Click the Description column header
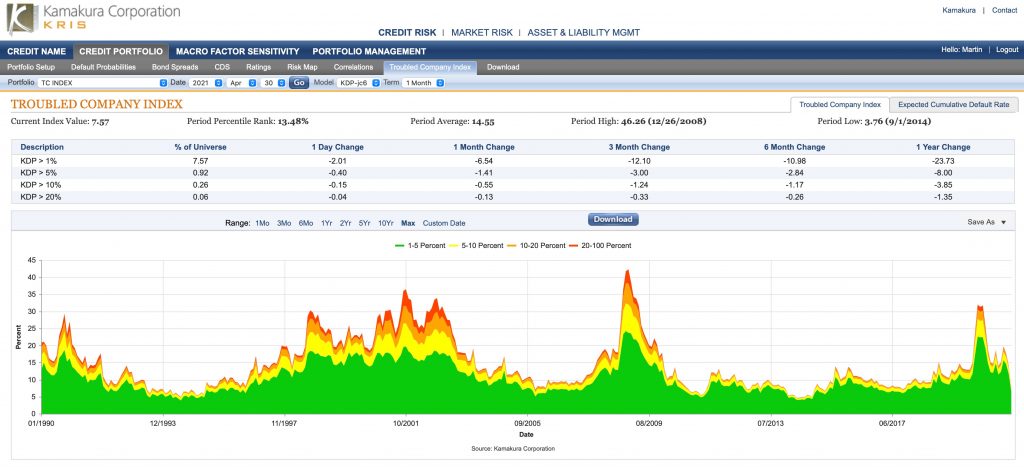 pyautogui.click(x=42, y=148)
